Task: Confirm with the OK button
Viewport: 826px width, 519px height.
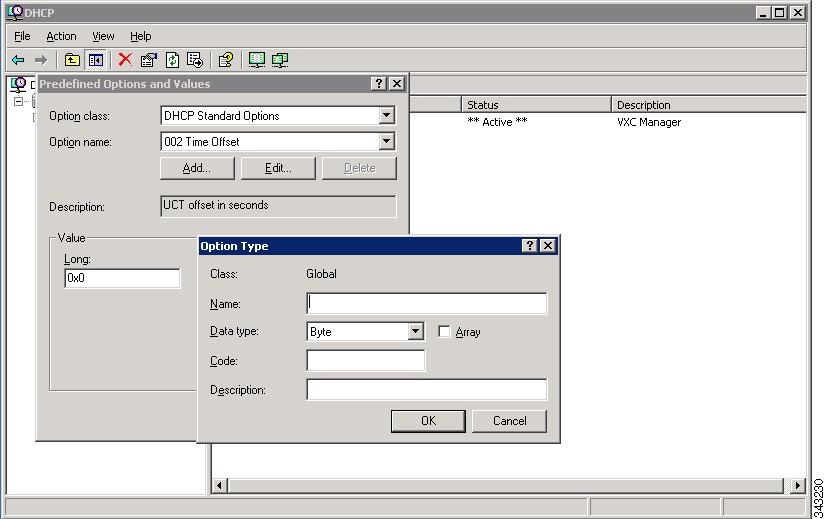Action: coord(428,421)
